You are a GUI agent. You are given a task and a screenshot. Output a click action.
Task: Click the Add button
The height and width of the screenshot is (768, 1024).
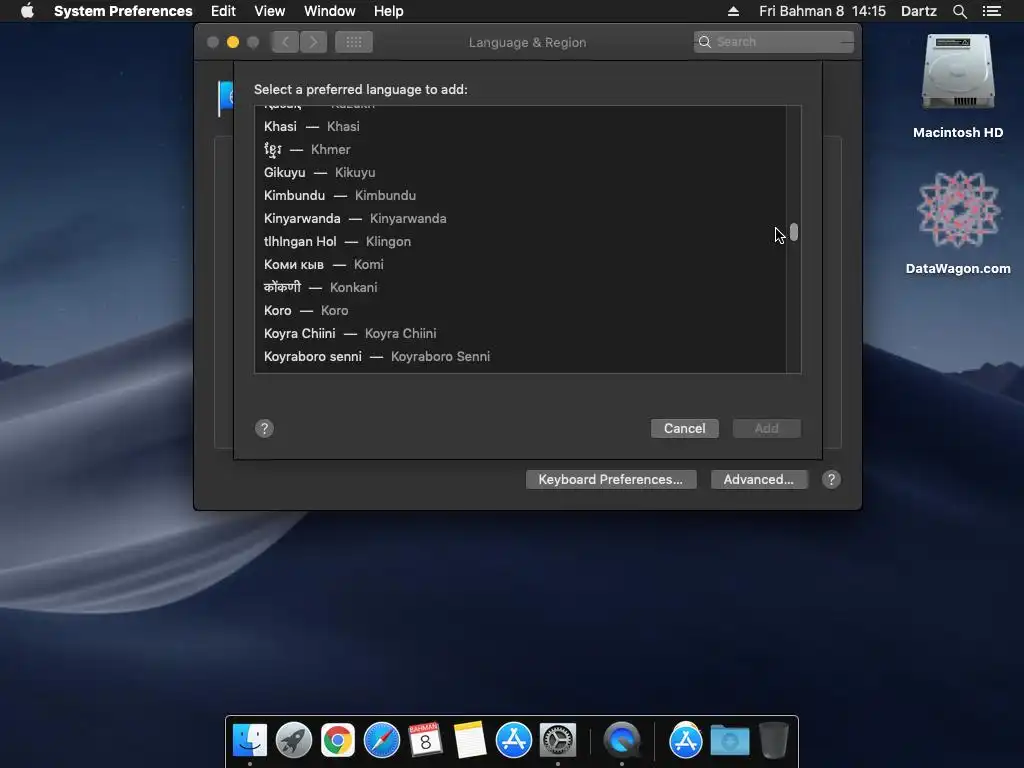click(767, 428)
